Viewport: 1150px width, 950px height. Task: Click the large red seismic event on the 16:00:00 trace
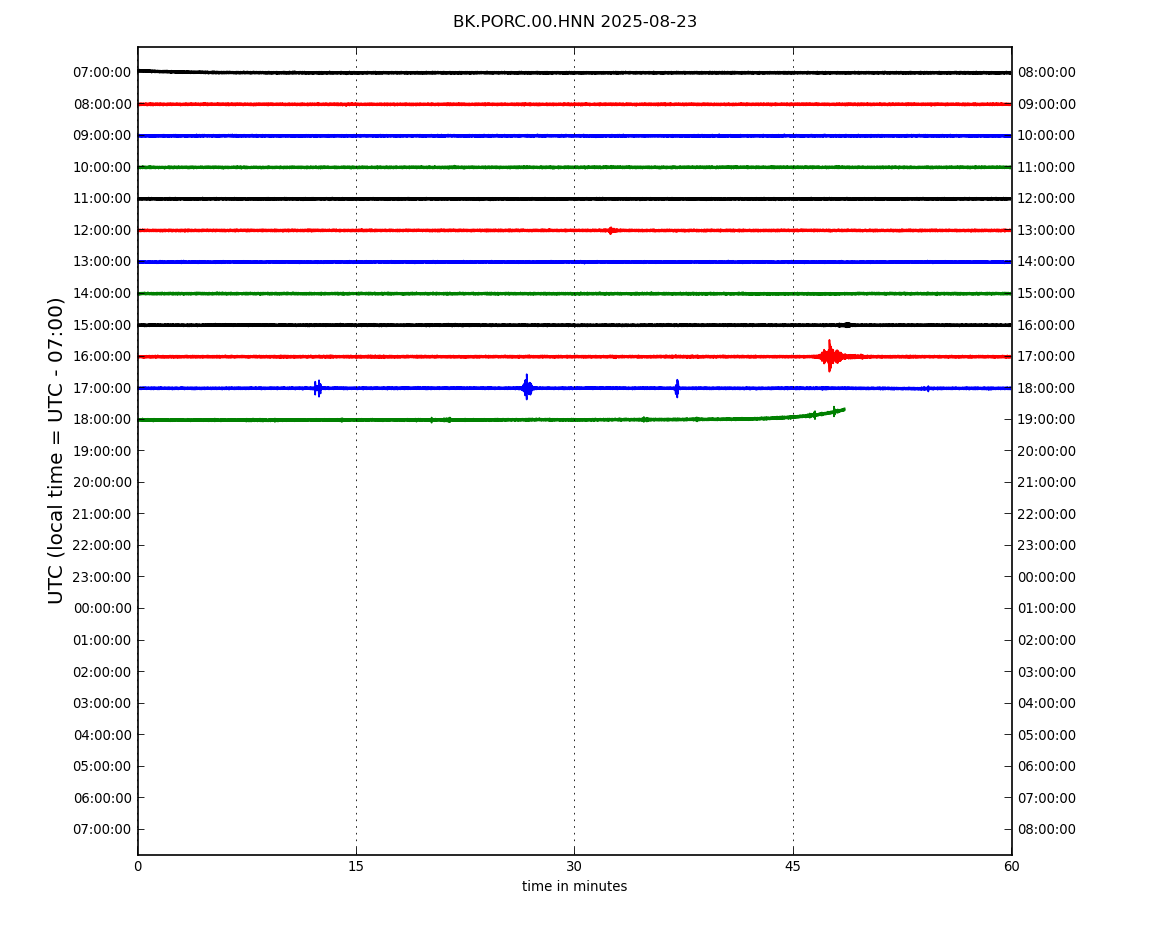coord(831,357)
